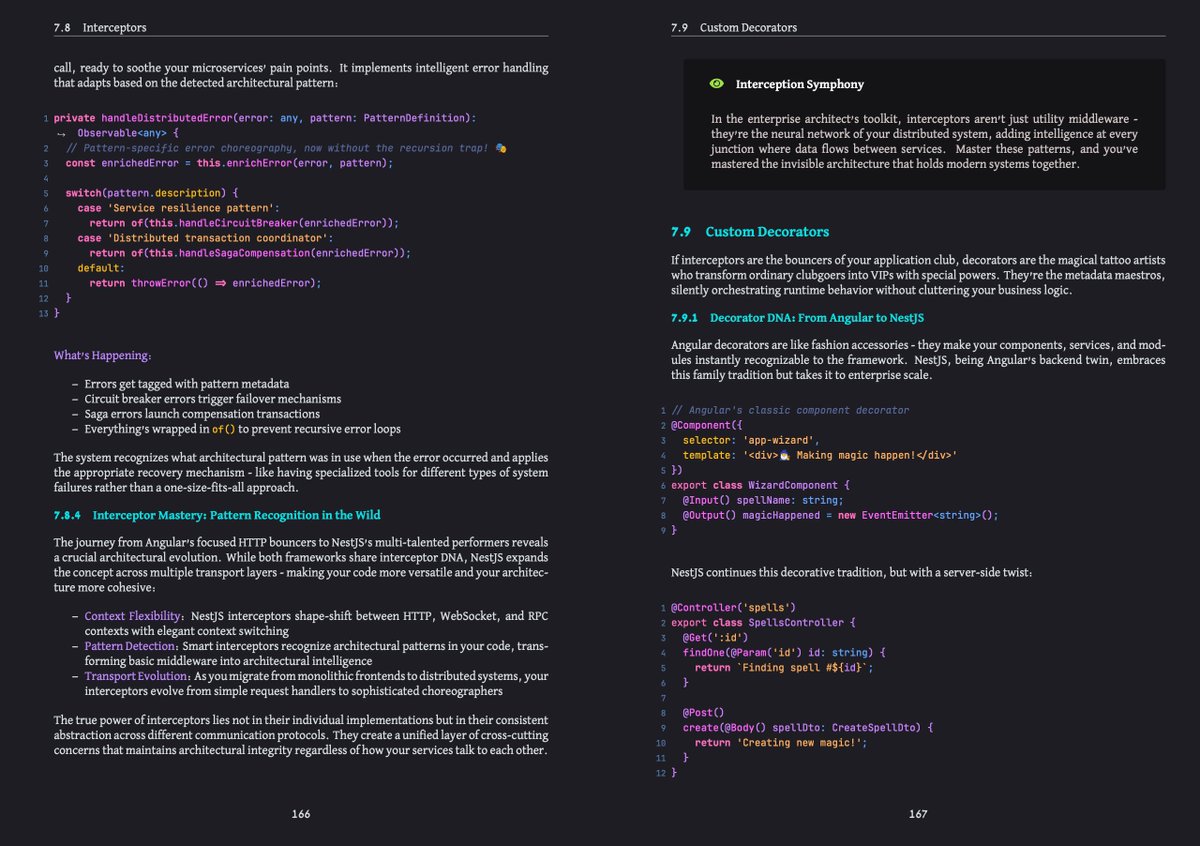
Task: Click code line '@Input() spellName: string;'
Action: [763, 500]
